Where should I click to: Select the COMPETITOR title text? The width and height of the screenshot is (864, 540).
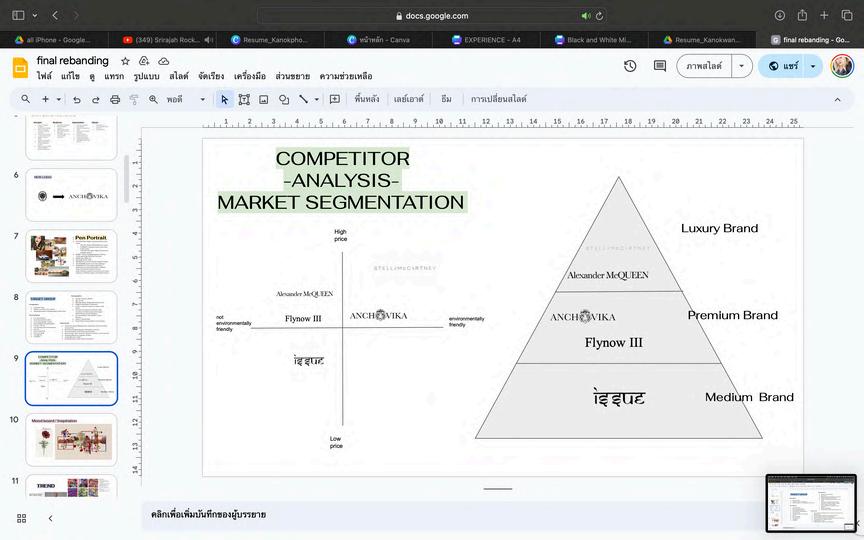pyautogui.click(x=342, y=159)
